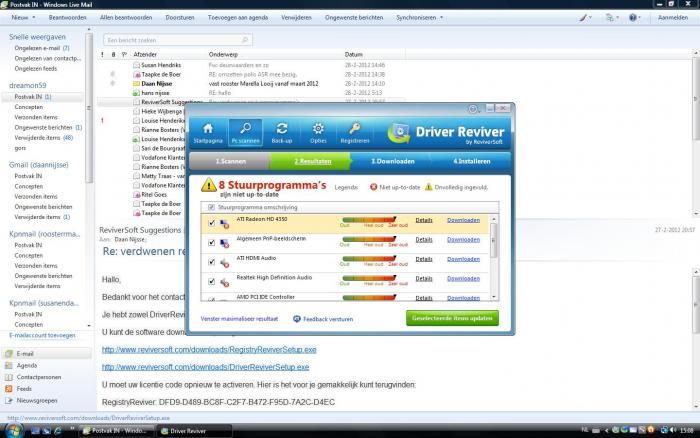Expand the Synchroniseren dropdown arrow

tap(442, 17)
